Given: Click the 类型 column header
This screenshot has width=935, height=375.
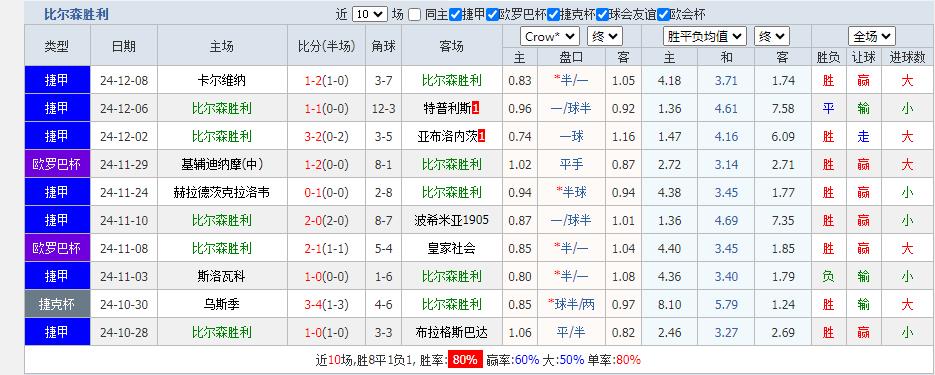Looking at the screenshot, I should (57, 46).
